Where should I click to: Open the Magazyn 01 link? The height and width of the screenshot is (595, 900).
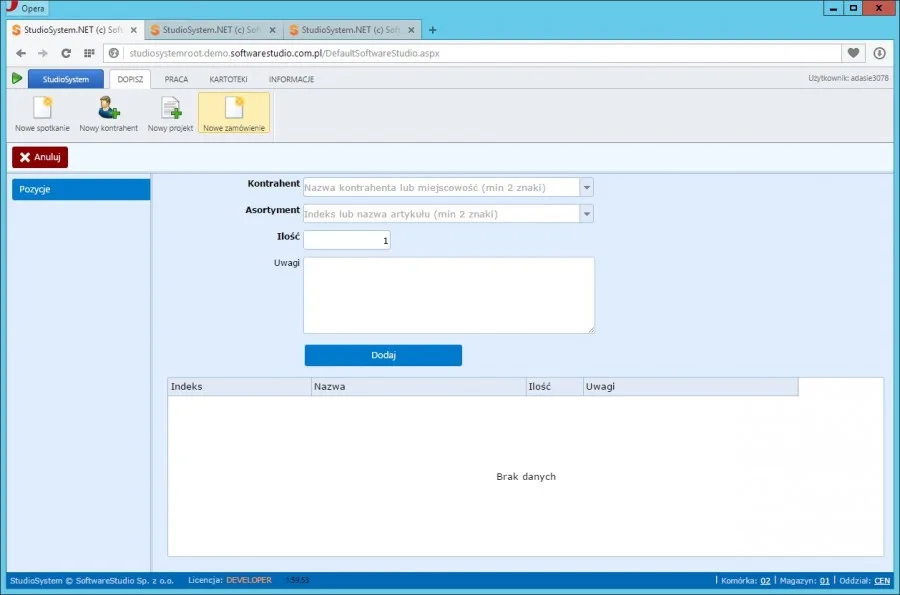coord(824,581)
